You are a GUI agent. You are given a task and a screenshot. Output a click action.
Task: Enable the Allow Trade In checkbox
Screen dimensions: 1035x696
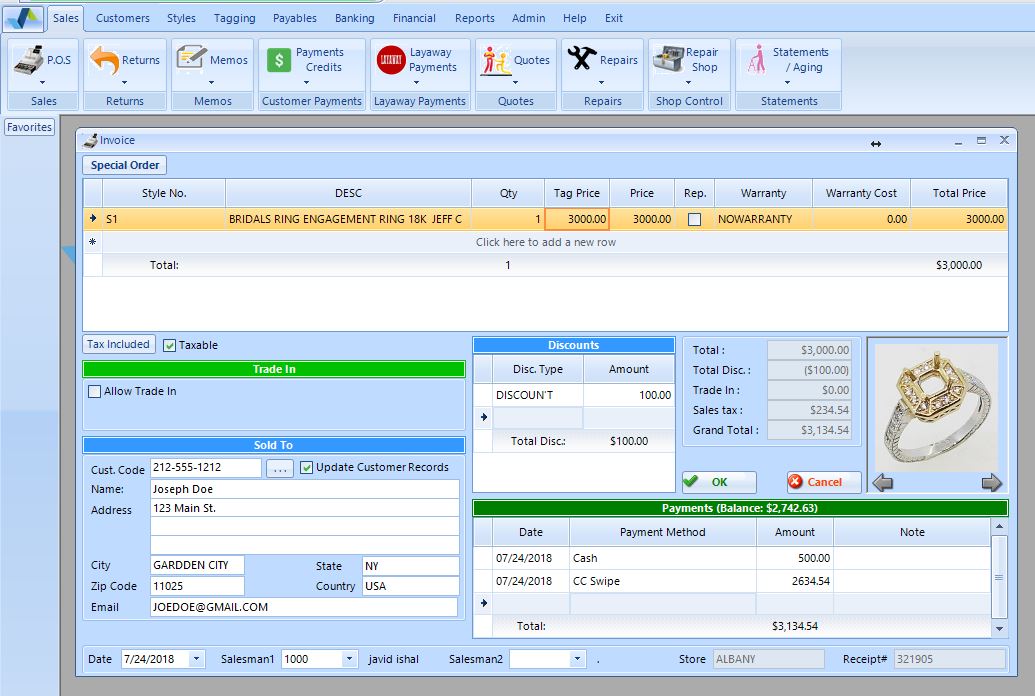point(95,392)
